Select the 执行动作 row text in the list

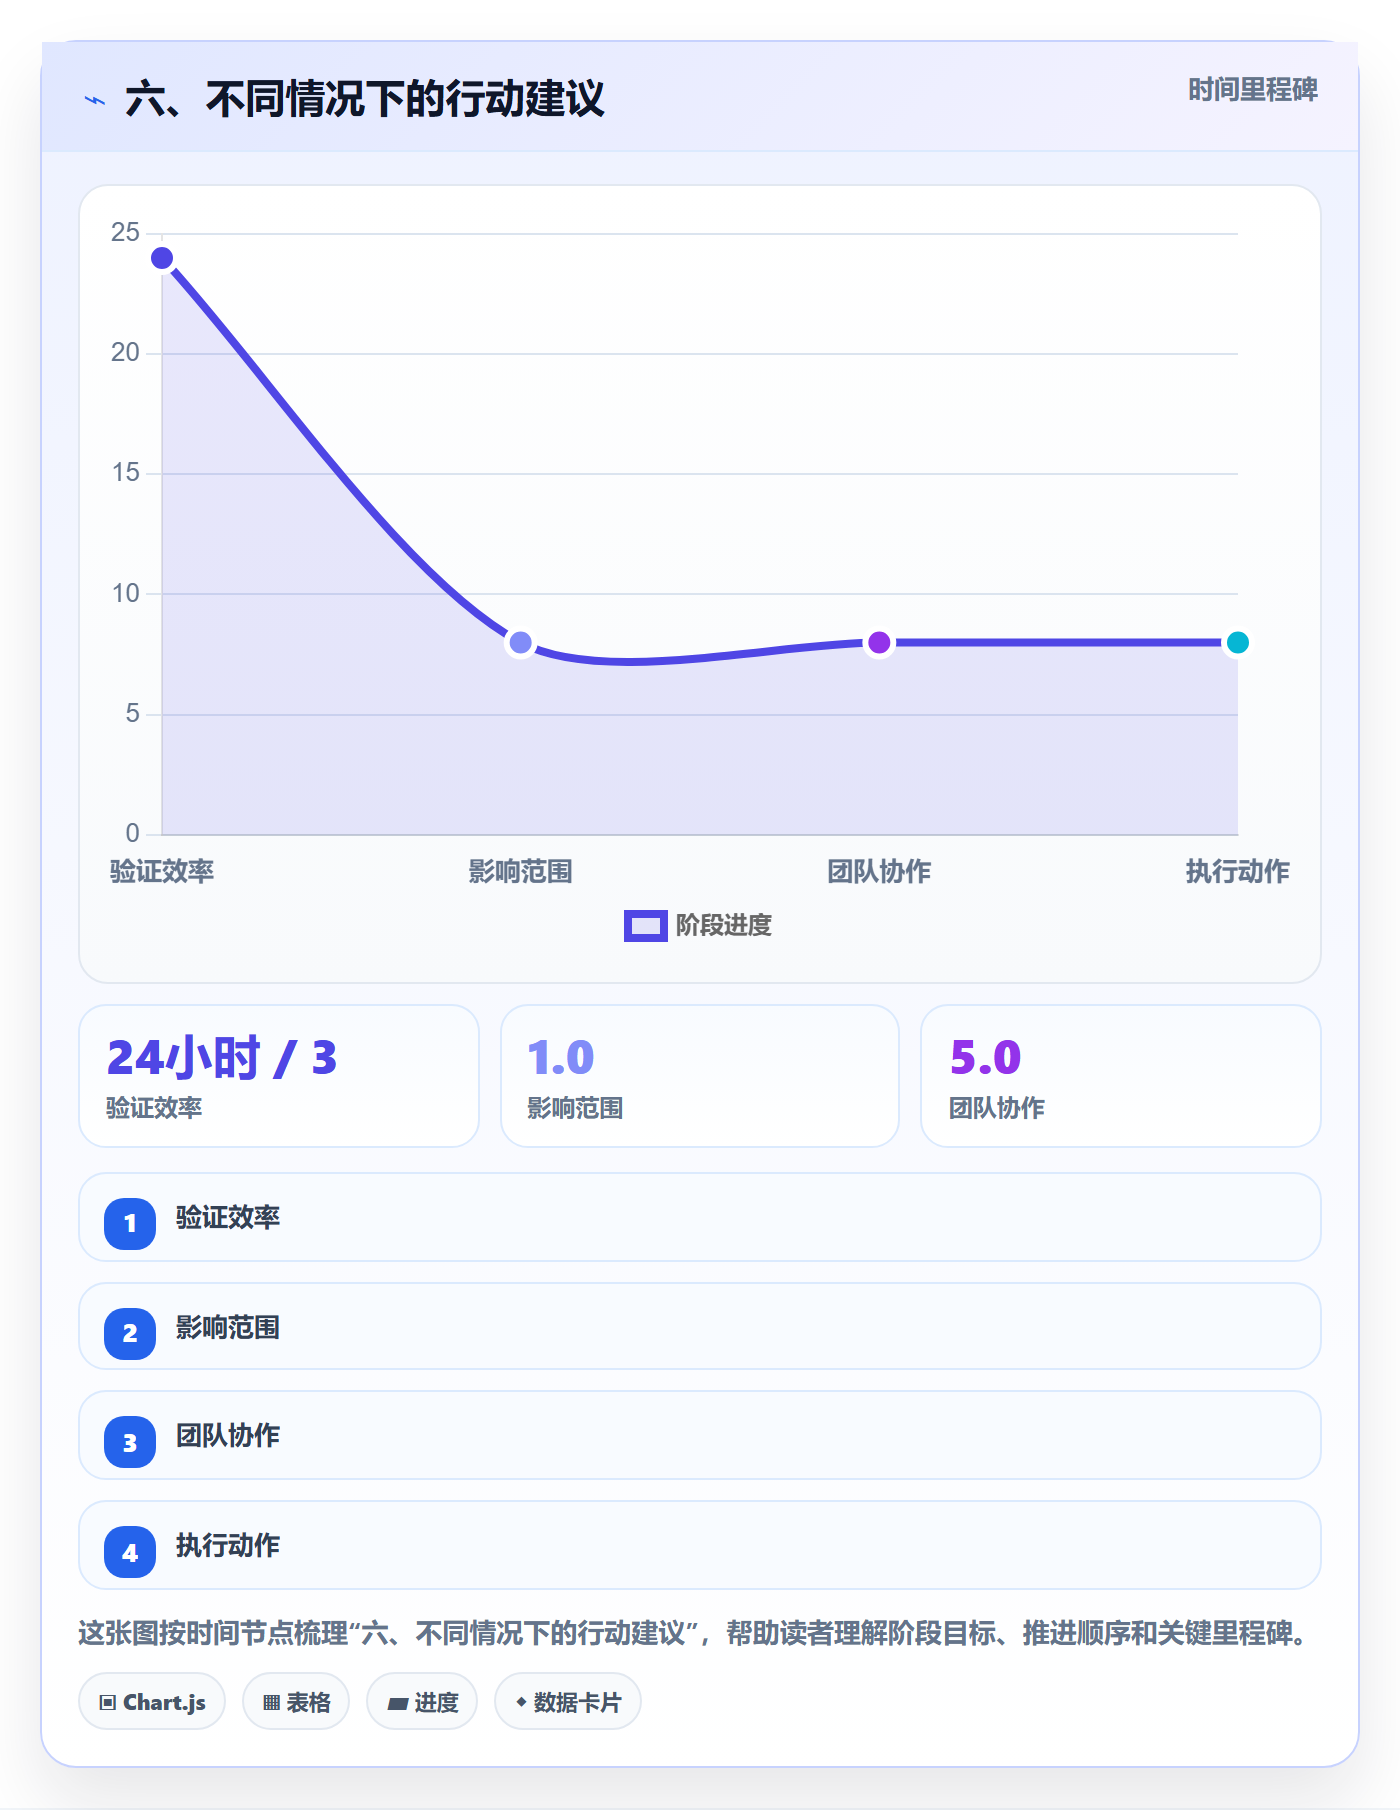(x=228, y=1545)
